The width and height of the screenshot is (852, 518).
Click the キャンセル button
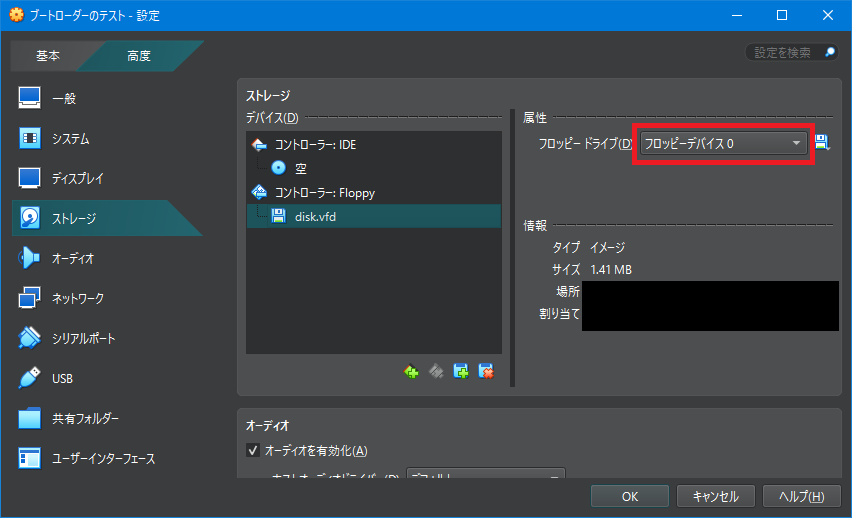(716, 496)
